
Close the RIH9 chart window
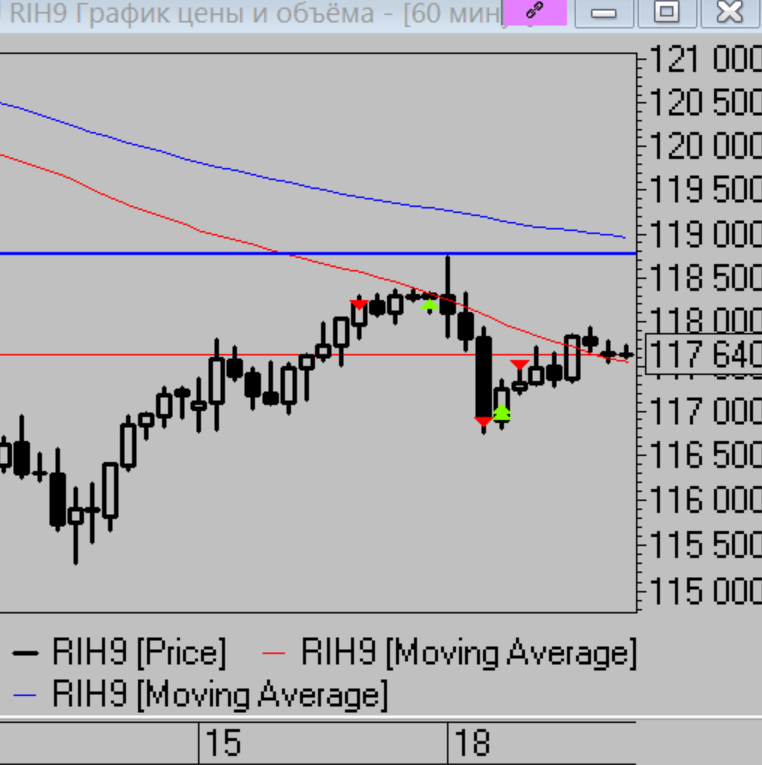point(730,12)
